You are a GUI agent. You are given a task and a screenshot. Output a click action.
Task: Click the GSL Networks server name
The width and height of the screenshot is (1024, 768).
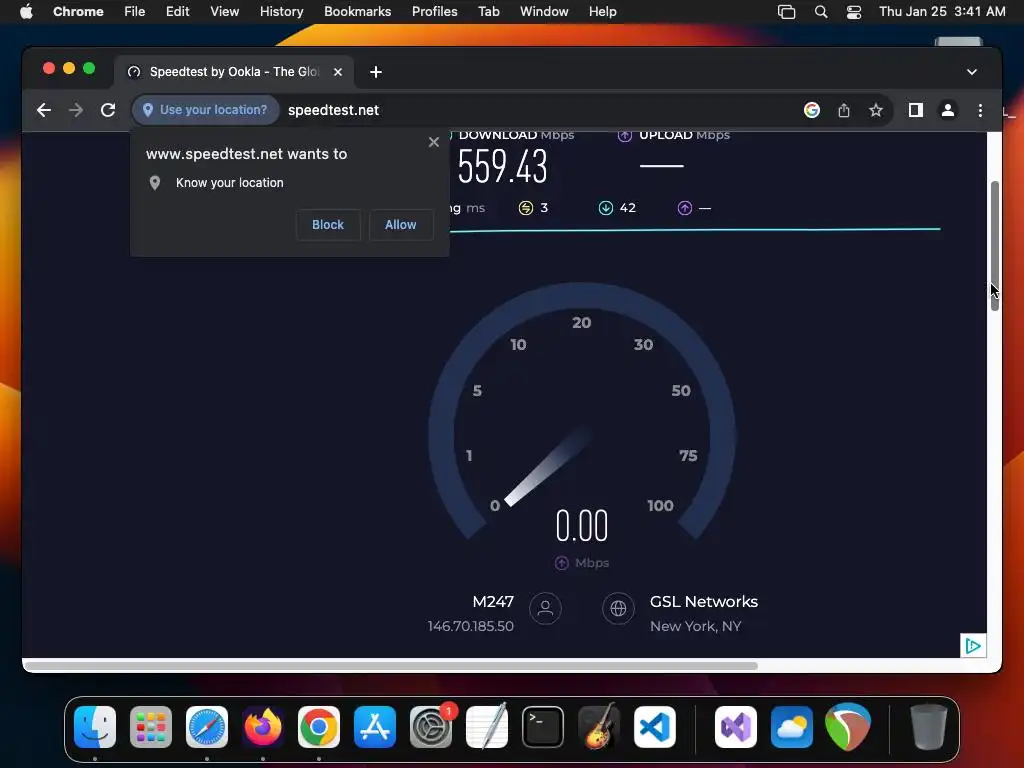(703, 601)
